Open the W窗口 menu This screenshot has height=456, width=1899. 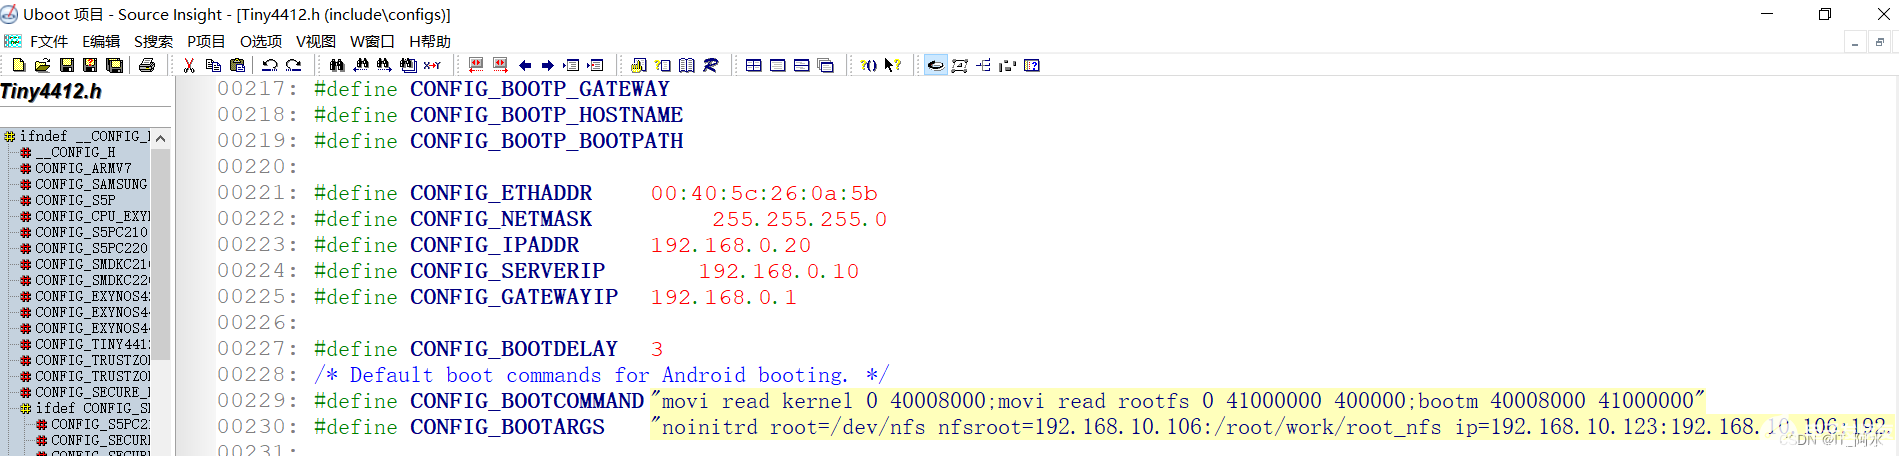click(x=372, y=41)
